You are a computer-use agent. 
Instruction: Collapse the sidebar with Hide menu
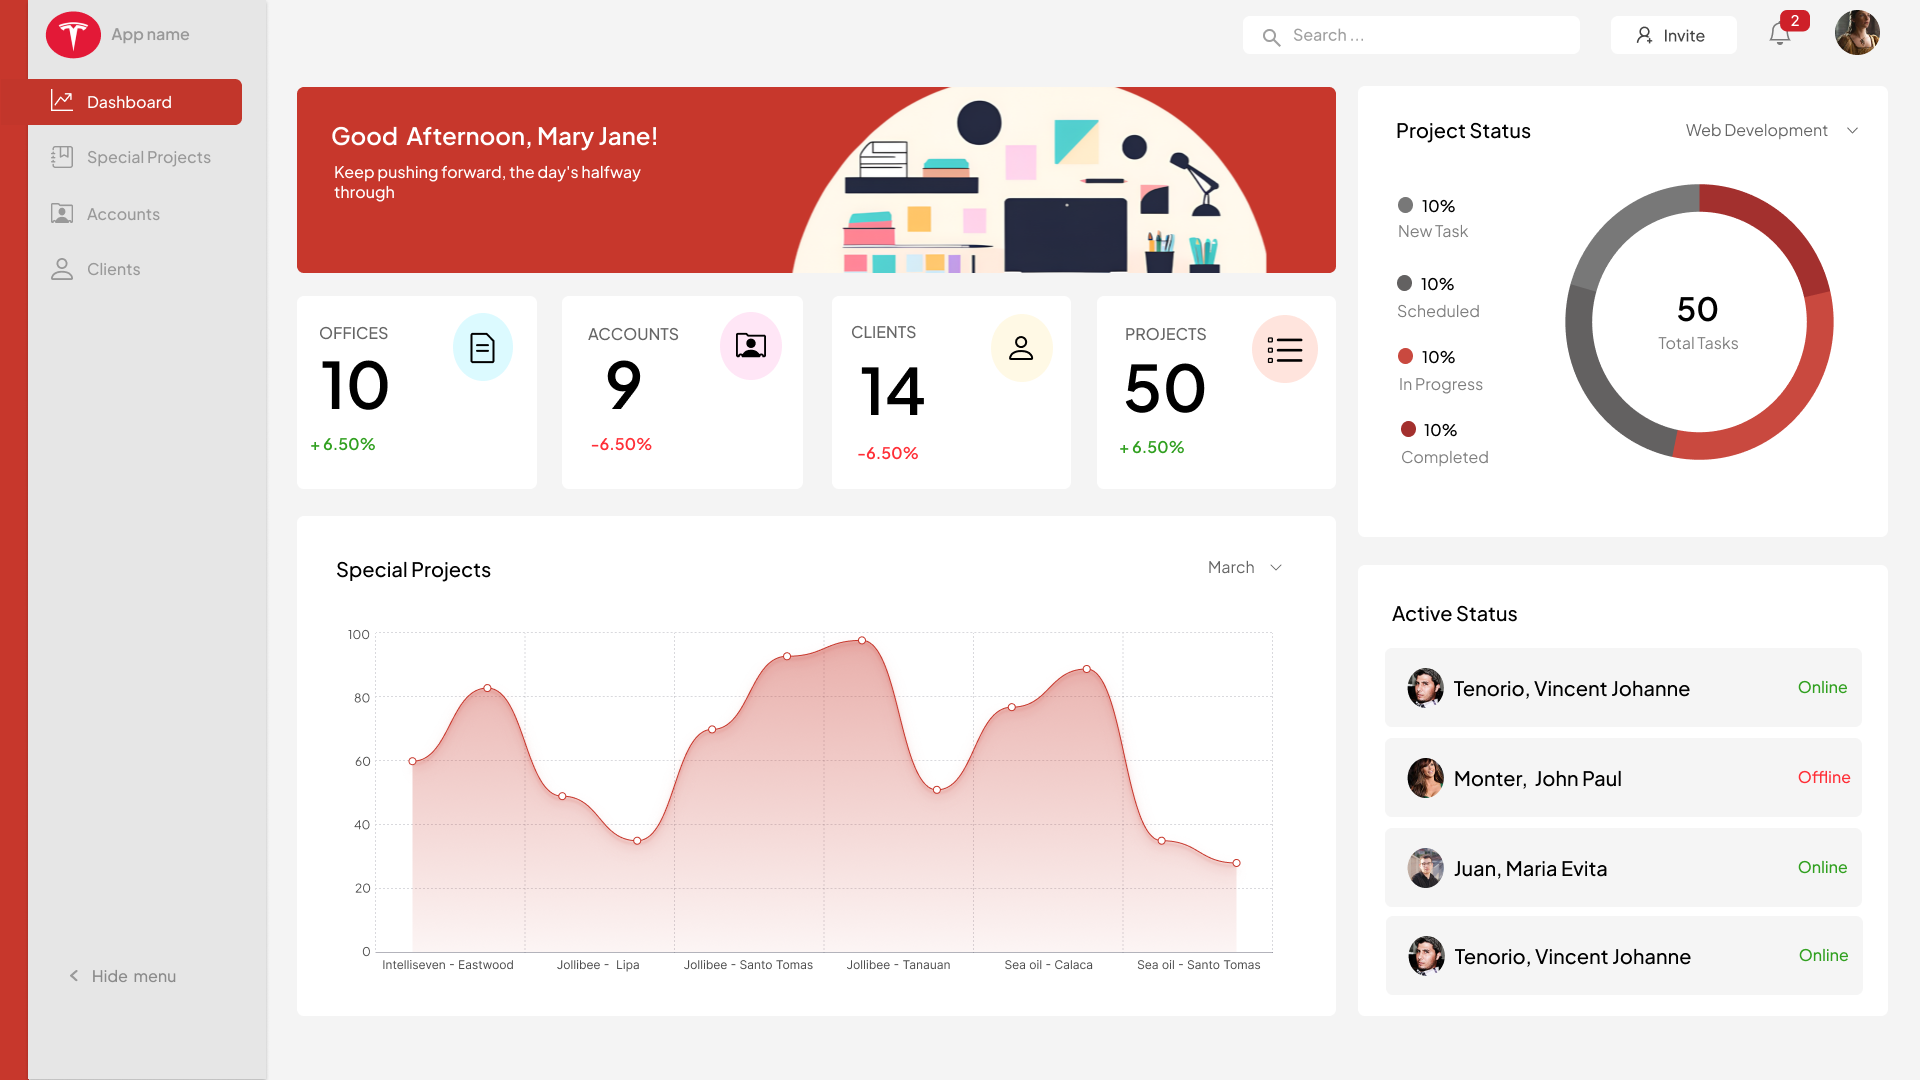[x=121, y=975]
